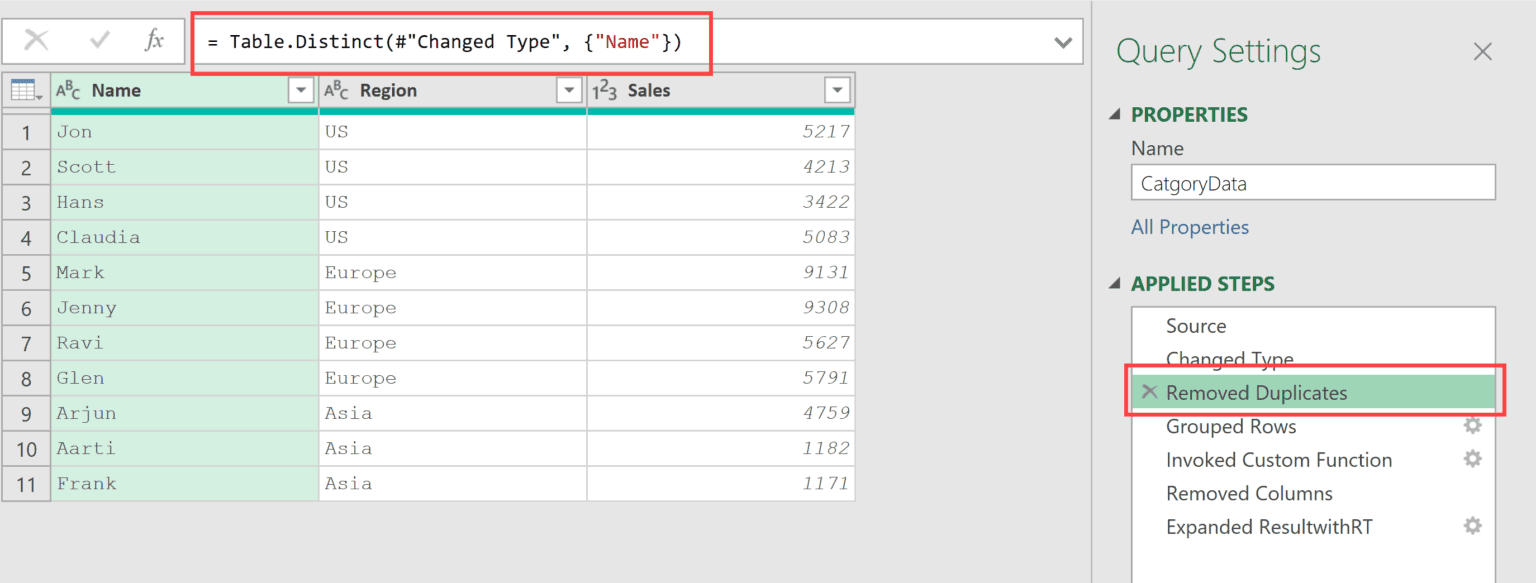The width and height of the screenshot is (1536, 583).
Task: Collapse the PROPERTIES section
Action: click(1114, 114)
